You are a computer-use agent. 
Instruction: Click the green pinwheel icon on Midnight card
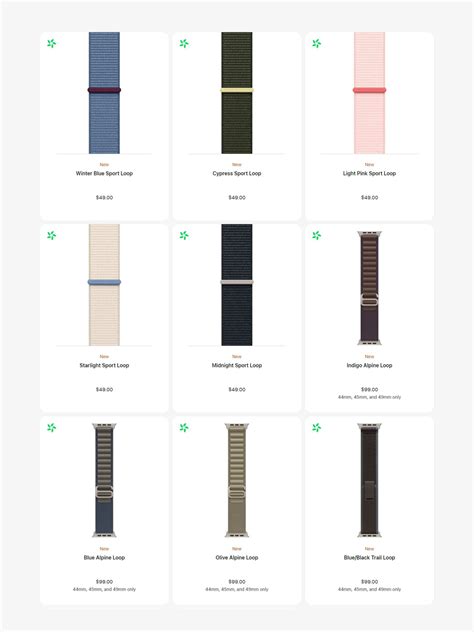click(x=184, y=235)
